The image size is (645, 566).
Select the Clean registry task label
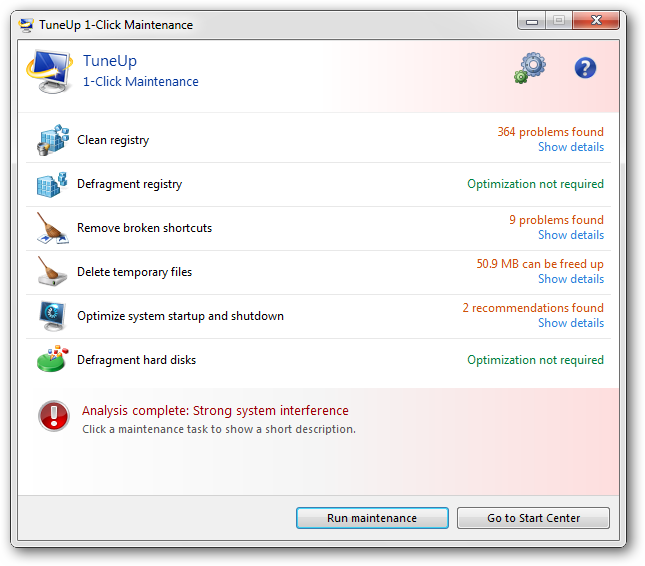click(113, 140)
